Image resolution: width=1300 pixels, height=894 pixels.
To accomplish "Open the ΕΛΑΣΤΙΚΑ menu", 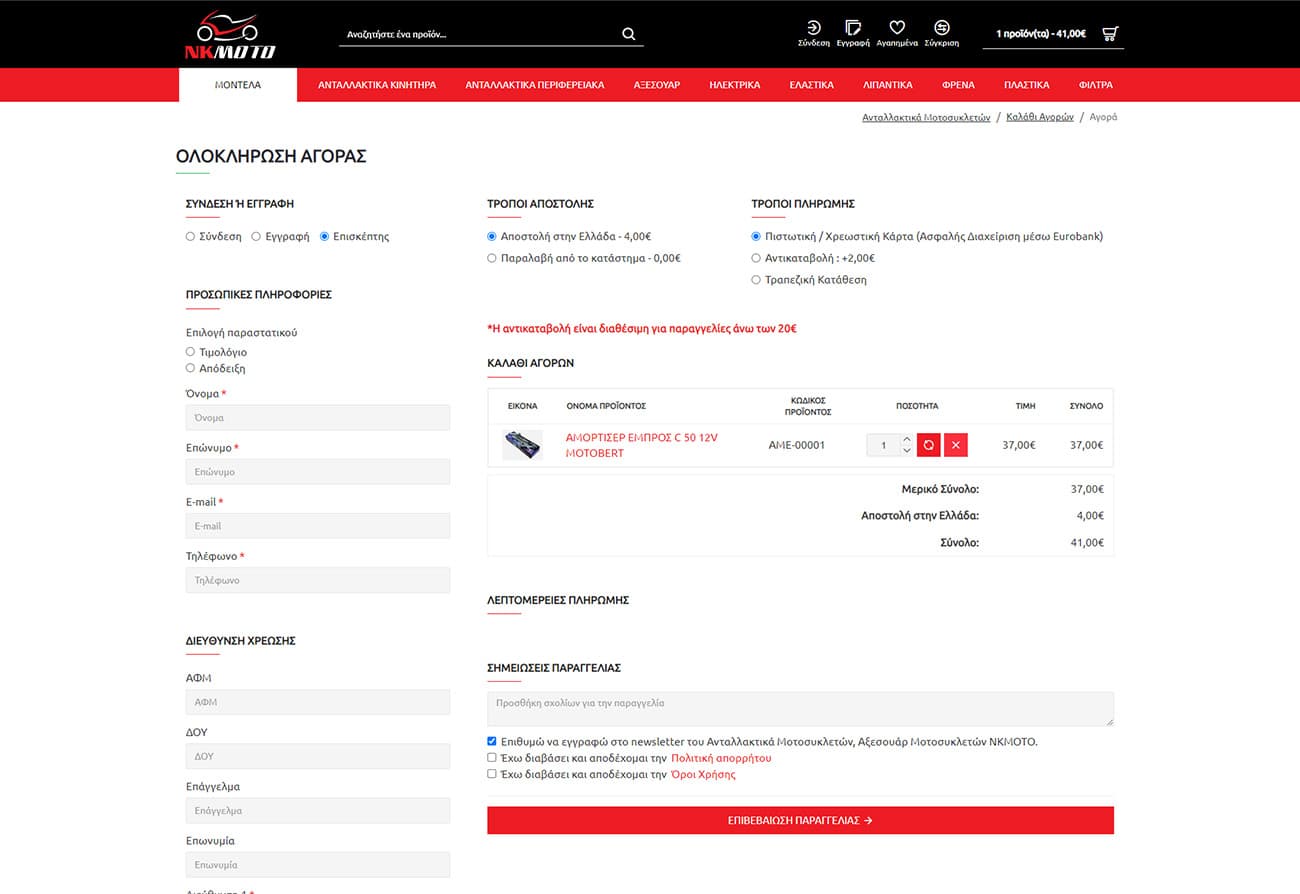I will tap(811, 85).
